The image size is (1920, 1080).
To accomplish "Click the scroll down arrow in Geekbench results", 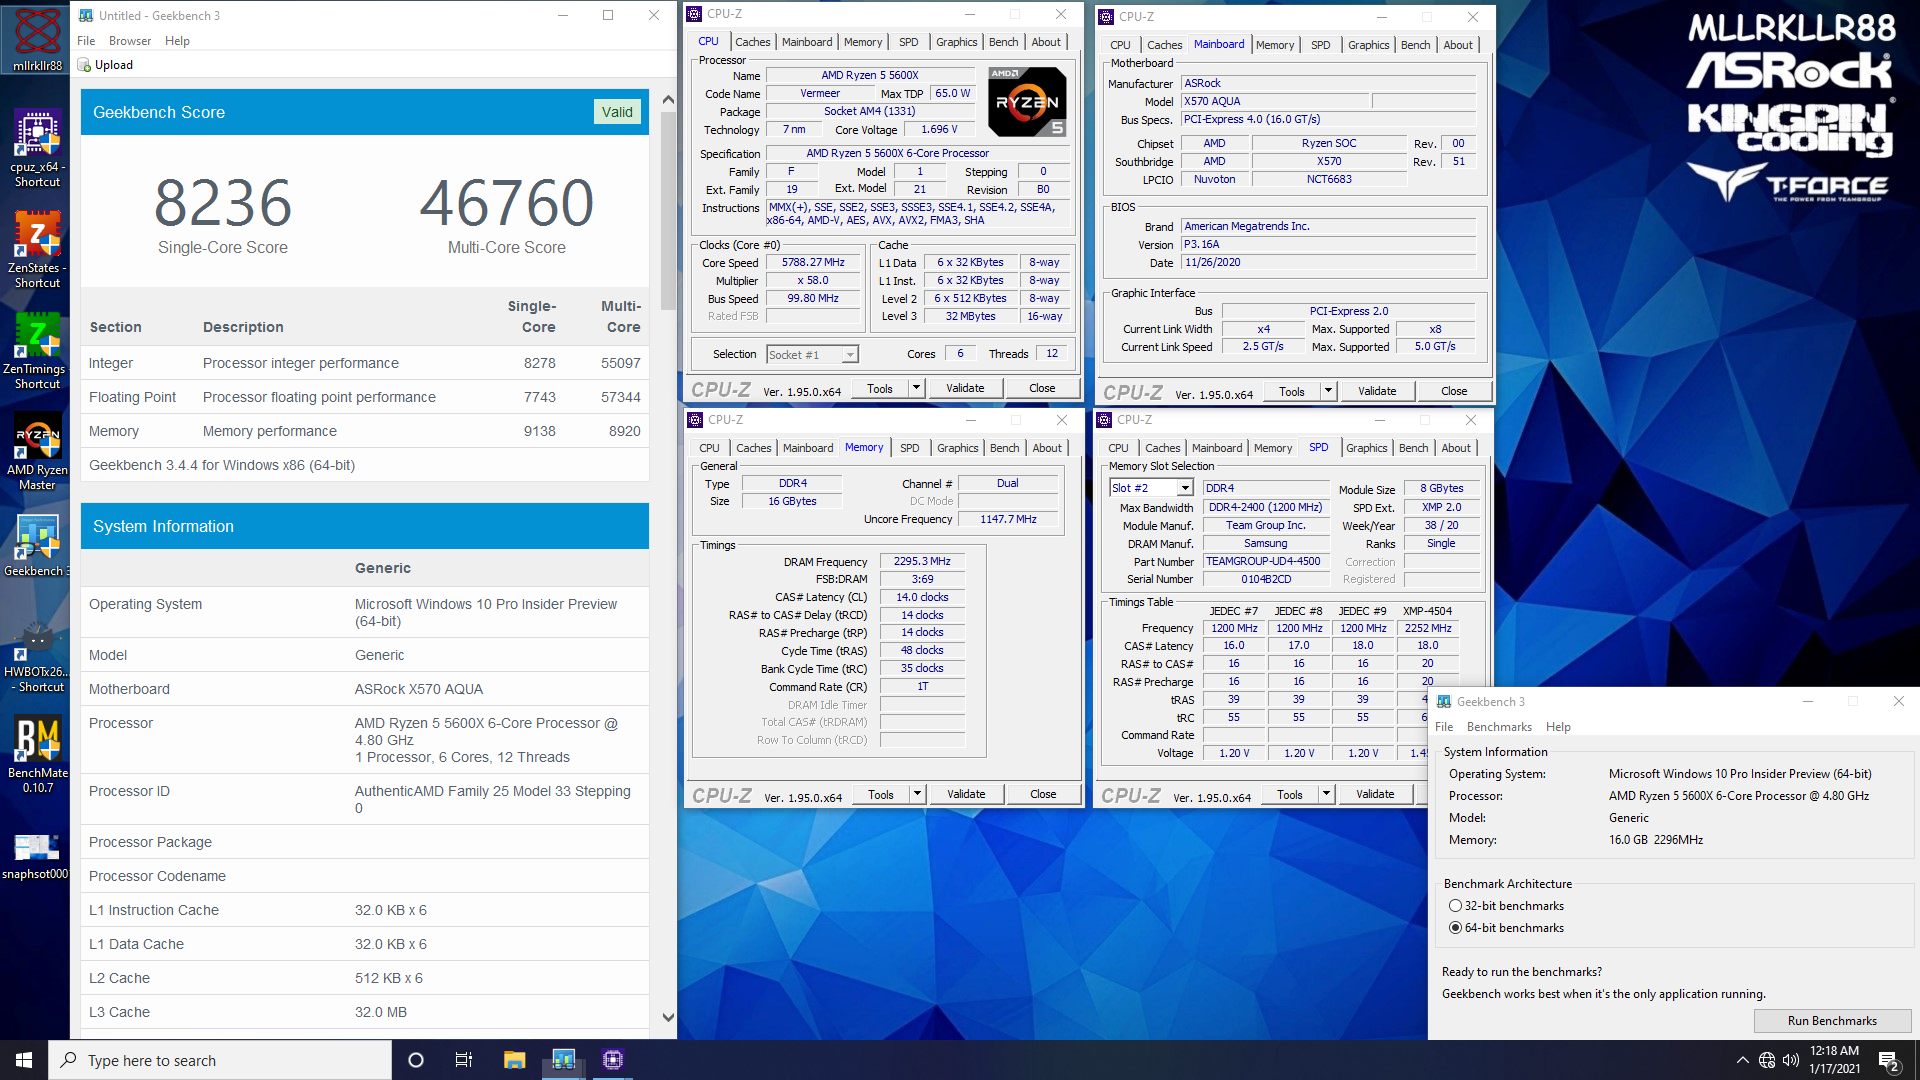I will pyautogui.click(x=668, y=1017).
